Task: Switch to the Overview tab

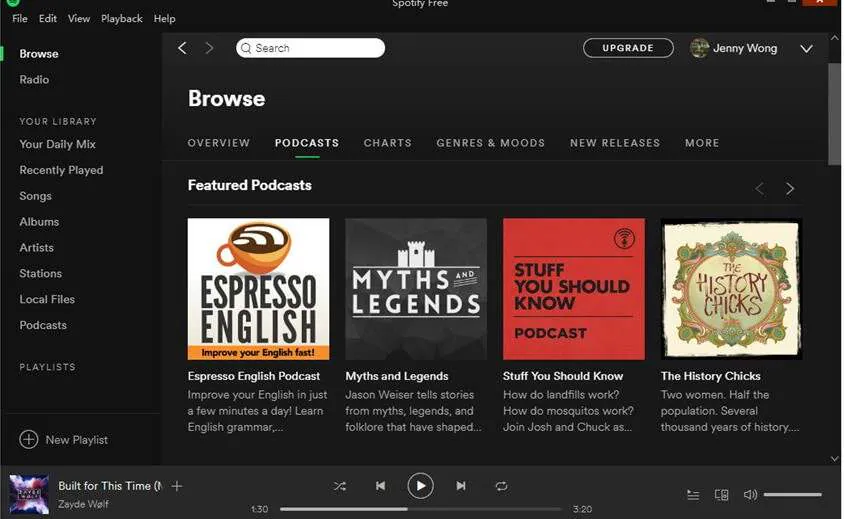Action: click(219, 143)
